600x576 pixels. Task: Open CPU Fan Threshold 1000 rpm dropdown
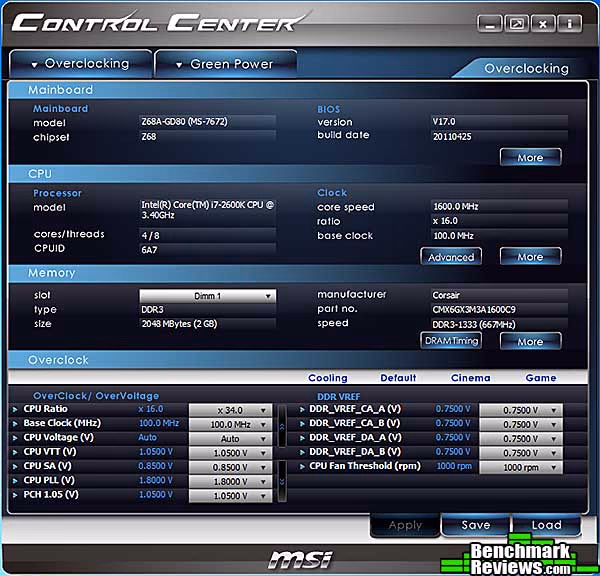coord(521,467)
